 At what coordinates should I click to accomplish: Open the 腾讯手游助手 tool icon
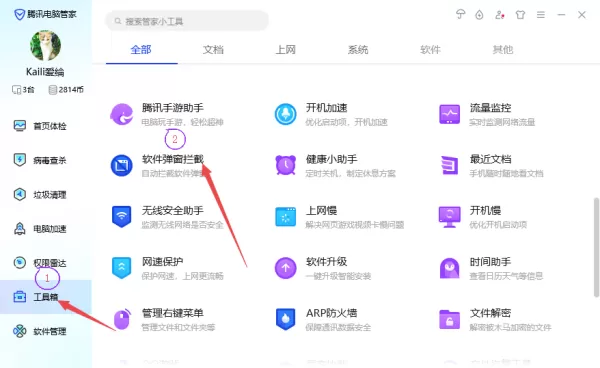[x=122, y=114]
